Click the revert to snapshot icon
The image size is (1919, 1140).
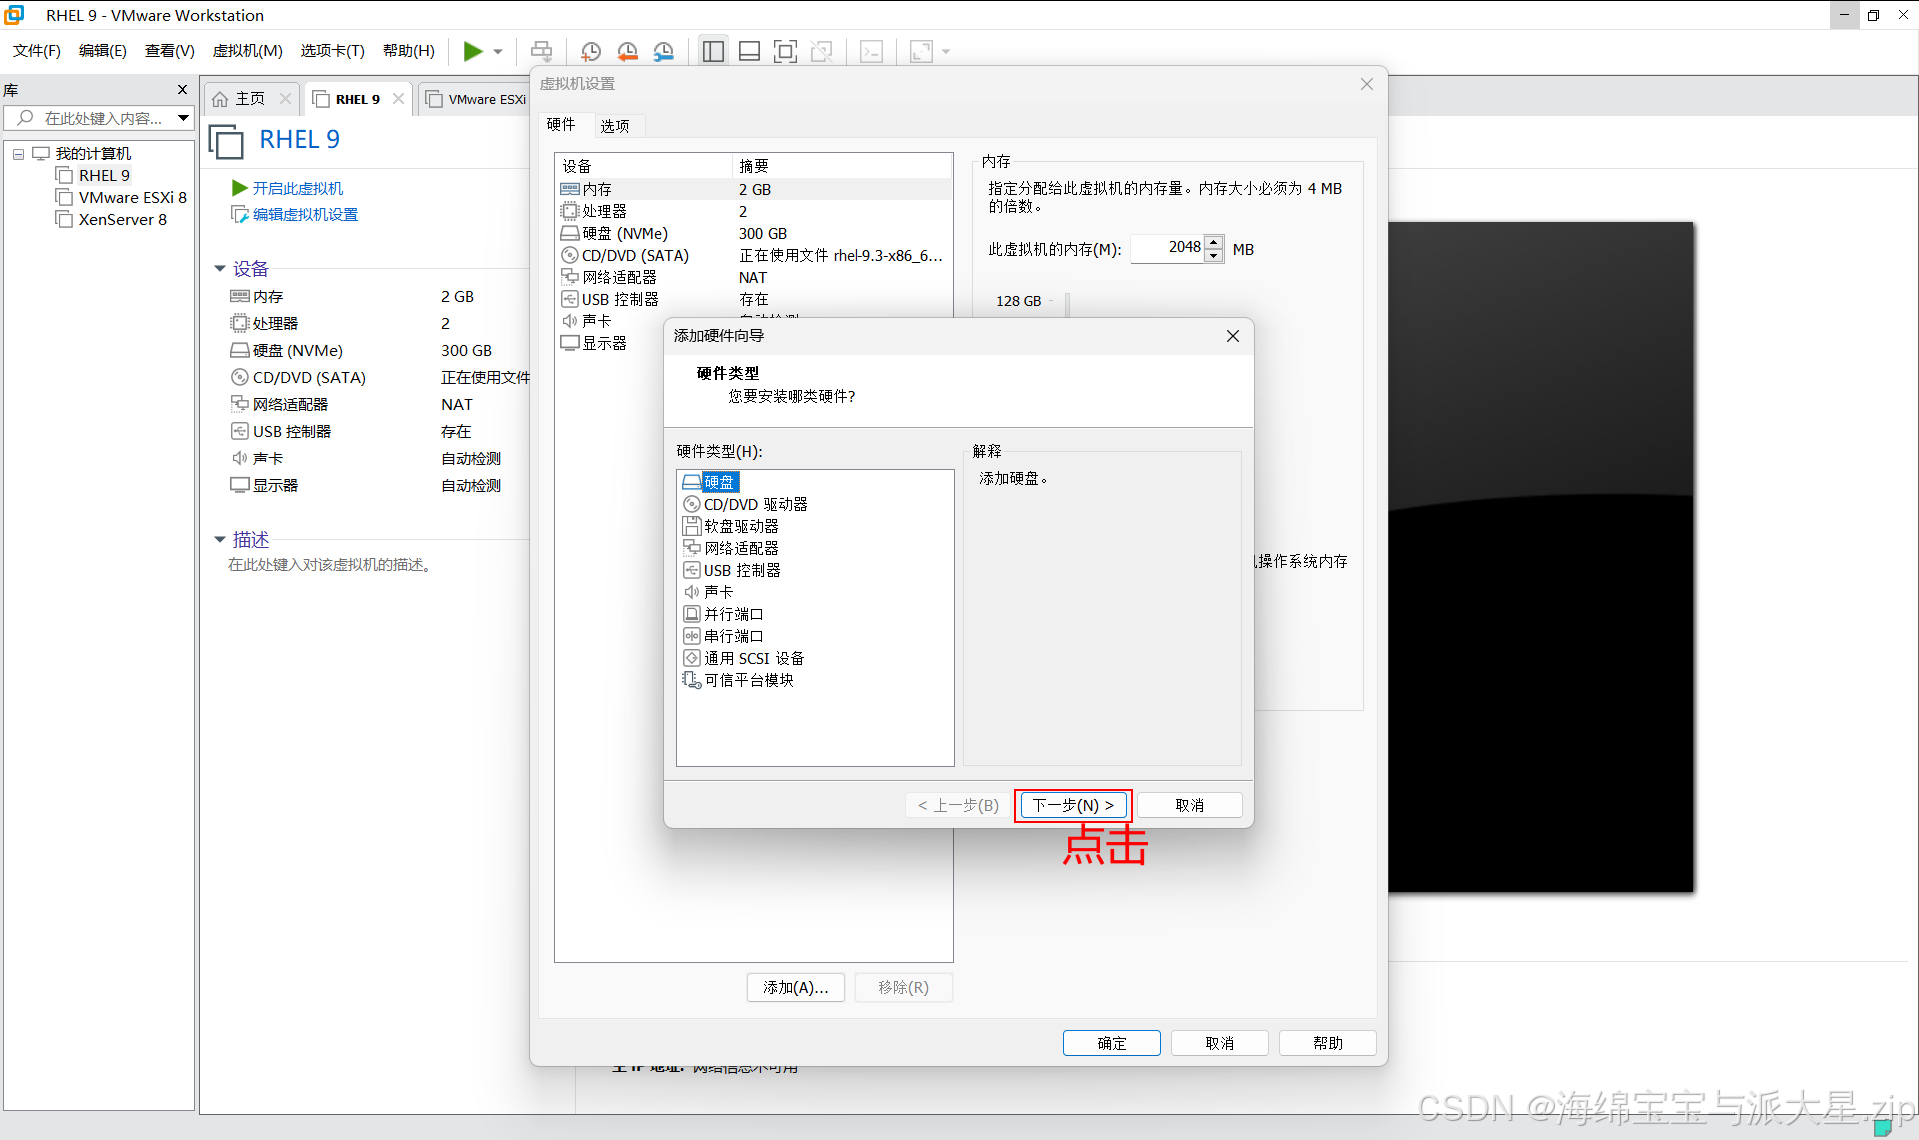tap(627, 51)
